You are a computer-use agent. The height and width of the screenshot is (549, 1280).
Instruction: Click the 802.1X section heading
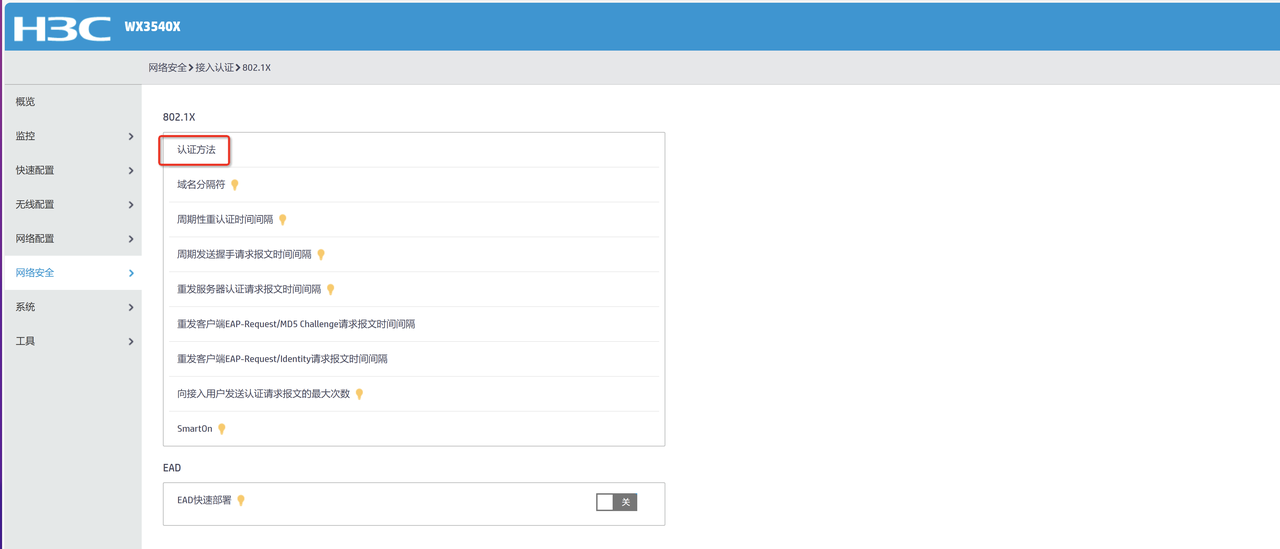[x=179, y=118]
